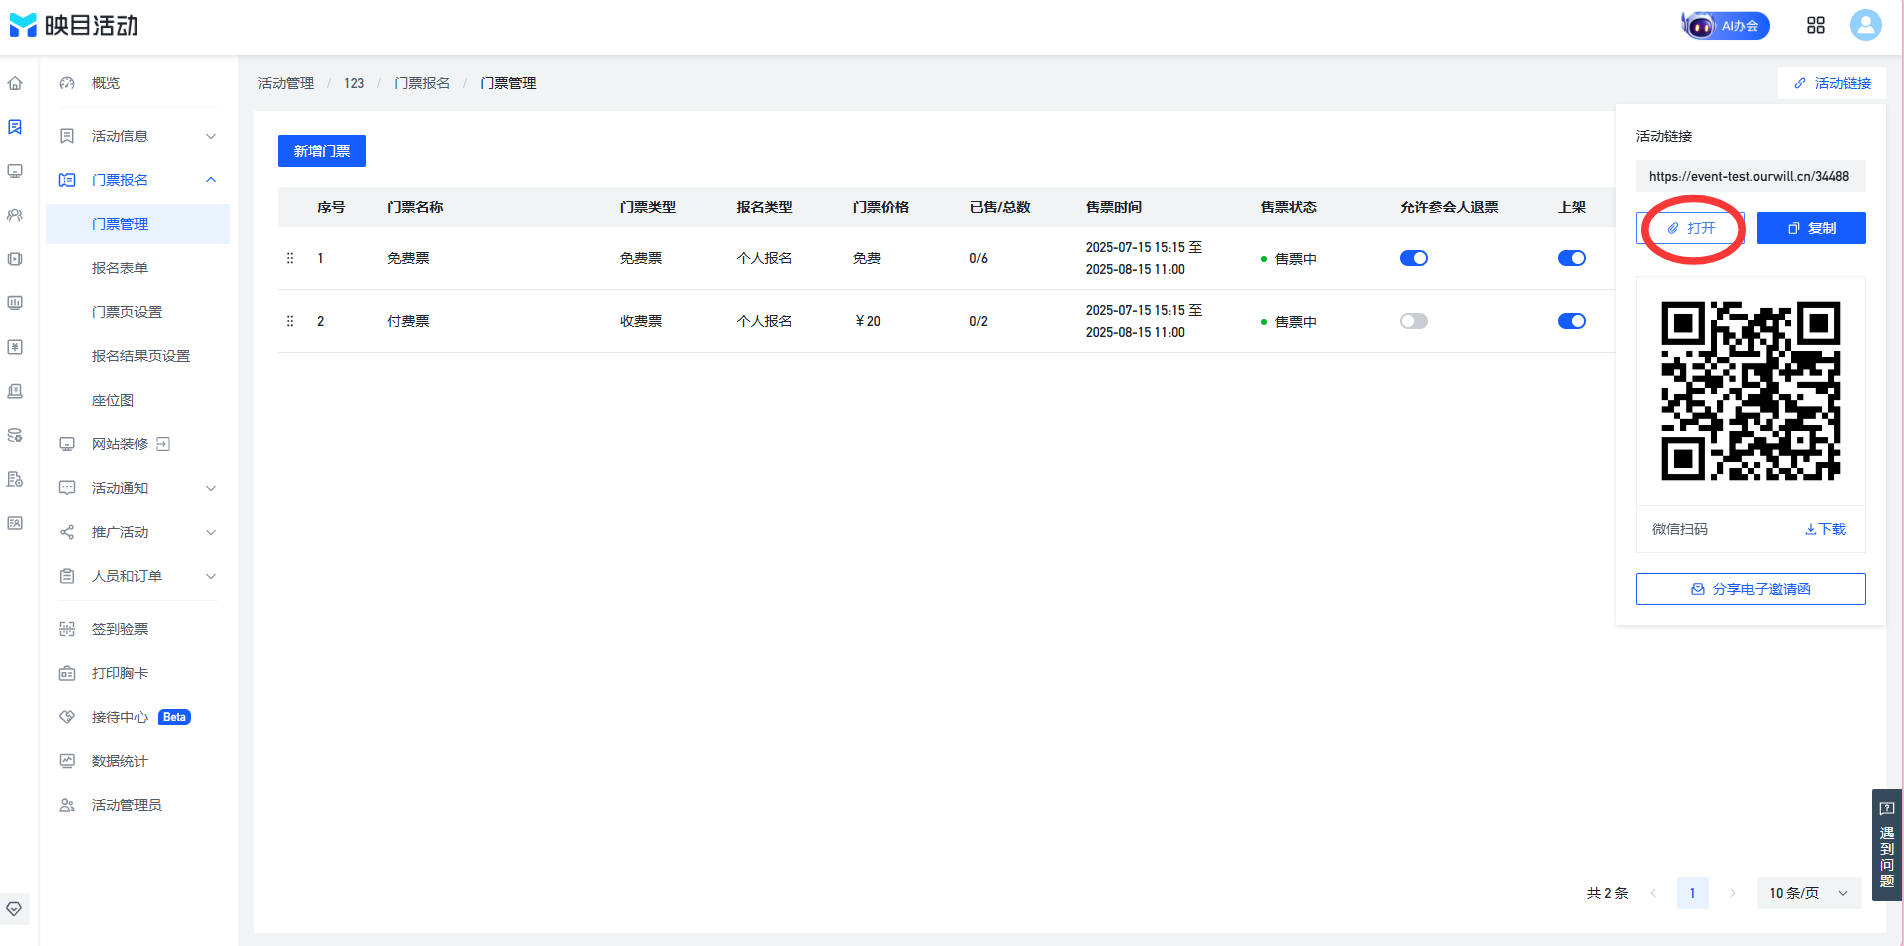
Task: Open the apps grid icon in header
Action: [1816, 26]
